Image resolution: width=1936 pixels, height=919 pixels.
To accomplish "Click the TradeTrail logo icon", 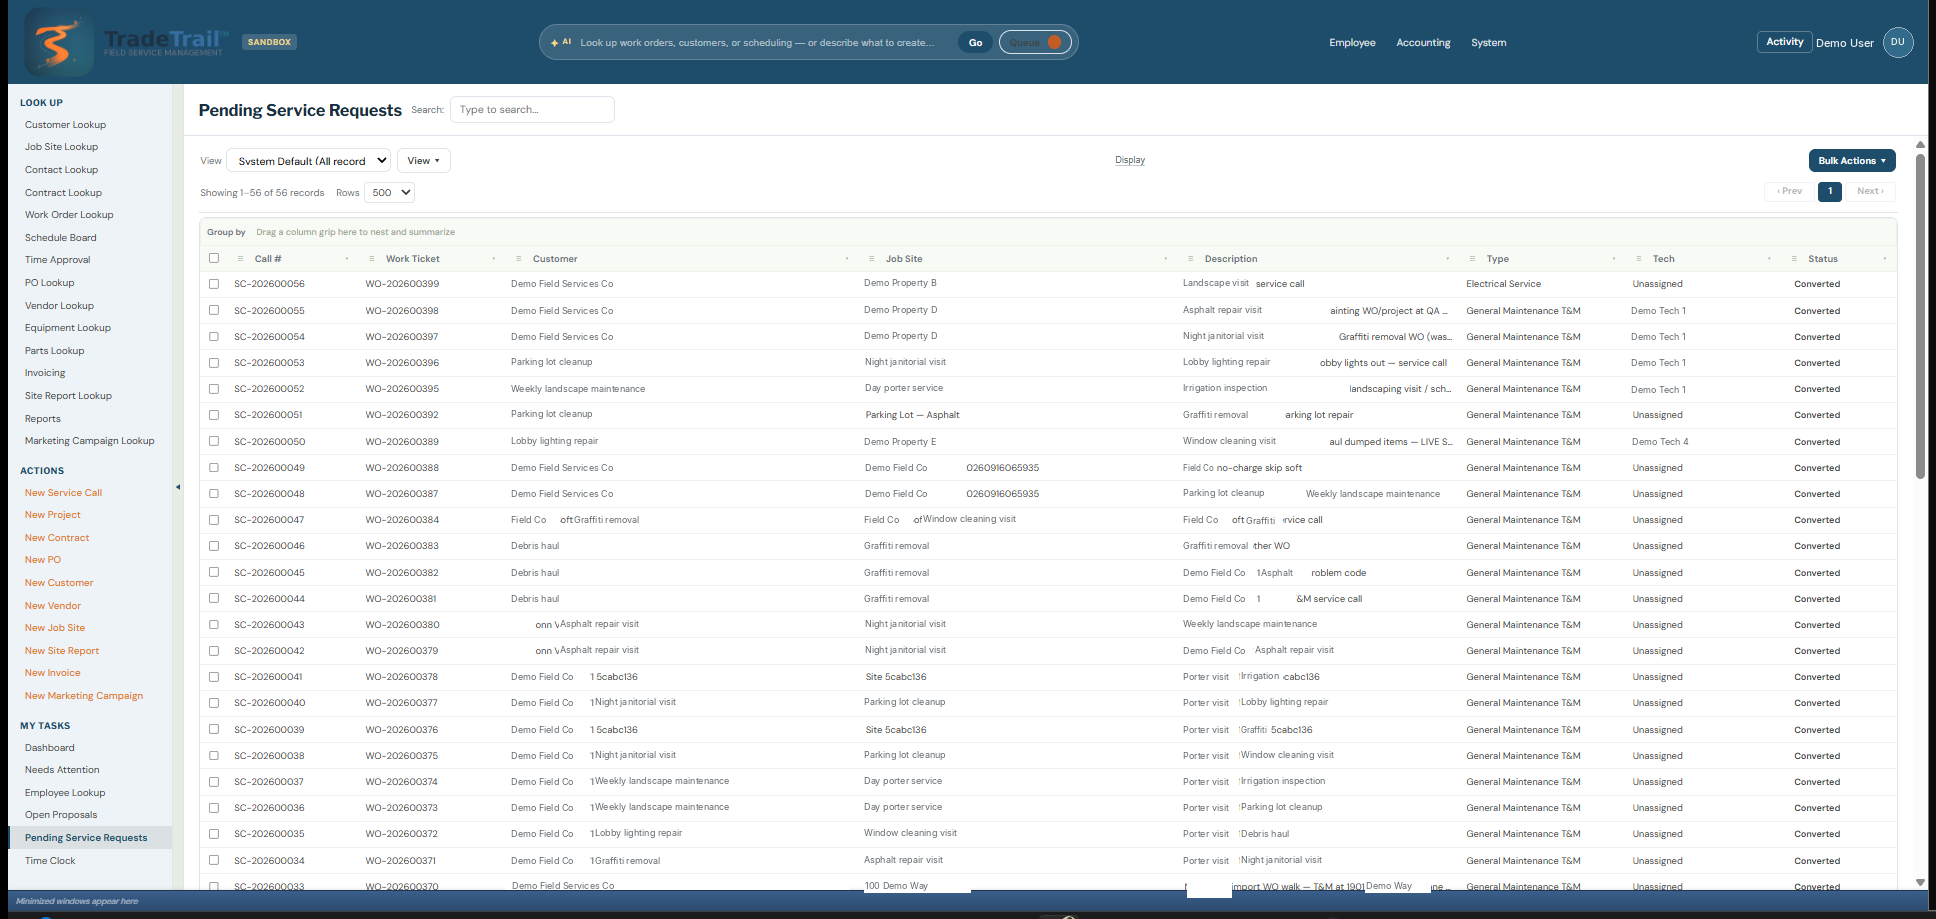I will click(59, 42).
